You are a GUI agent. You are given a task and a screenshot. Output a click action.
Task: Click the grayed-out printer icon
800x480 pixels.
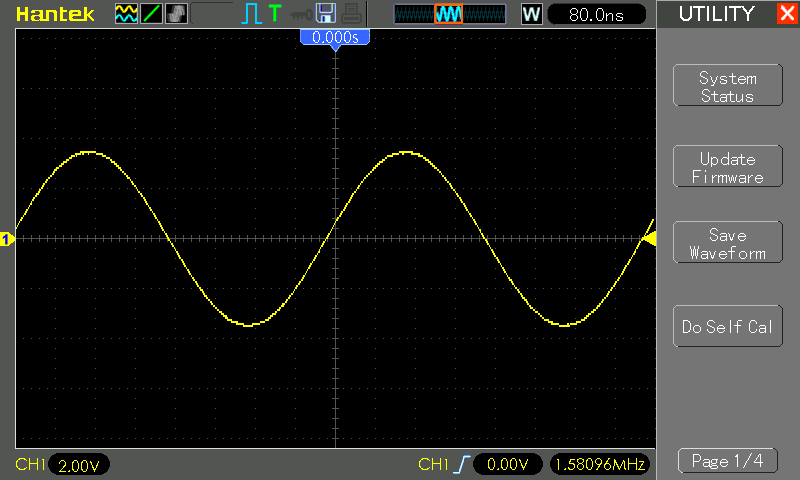coord(349,14)
